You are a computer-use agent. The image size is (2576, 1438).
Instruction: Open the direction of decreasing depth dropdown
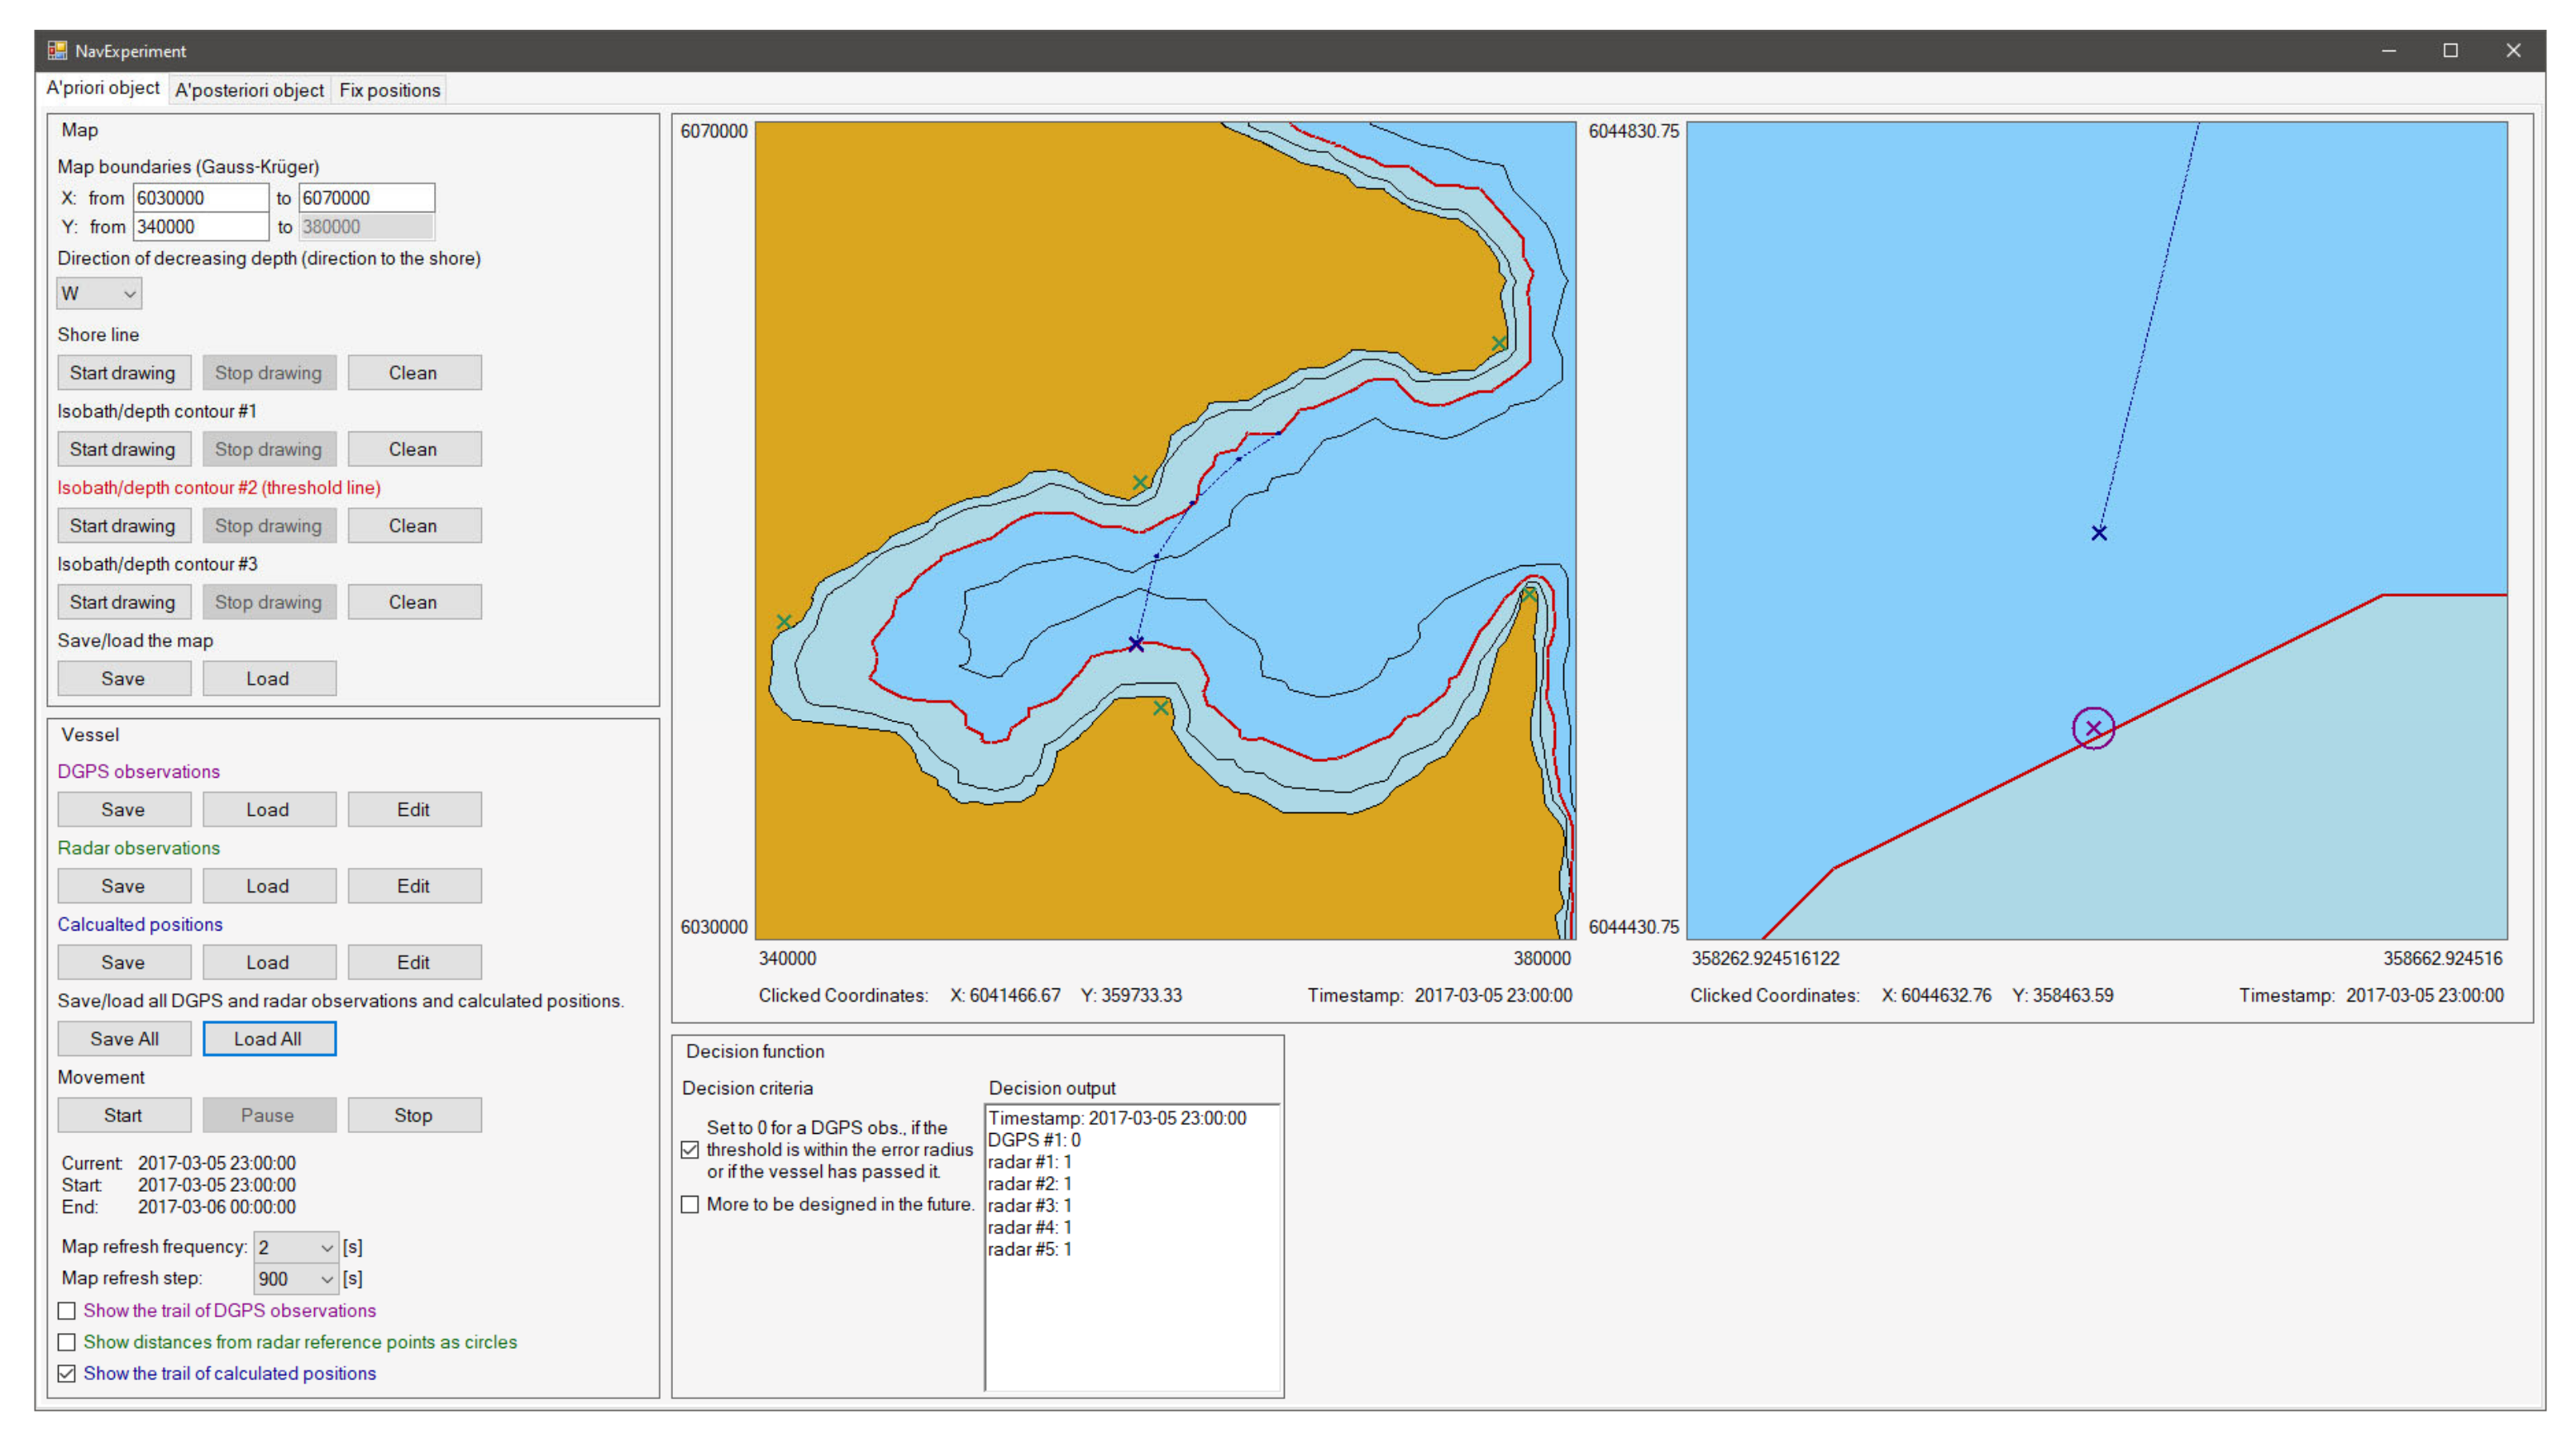99,293
